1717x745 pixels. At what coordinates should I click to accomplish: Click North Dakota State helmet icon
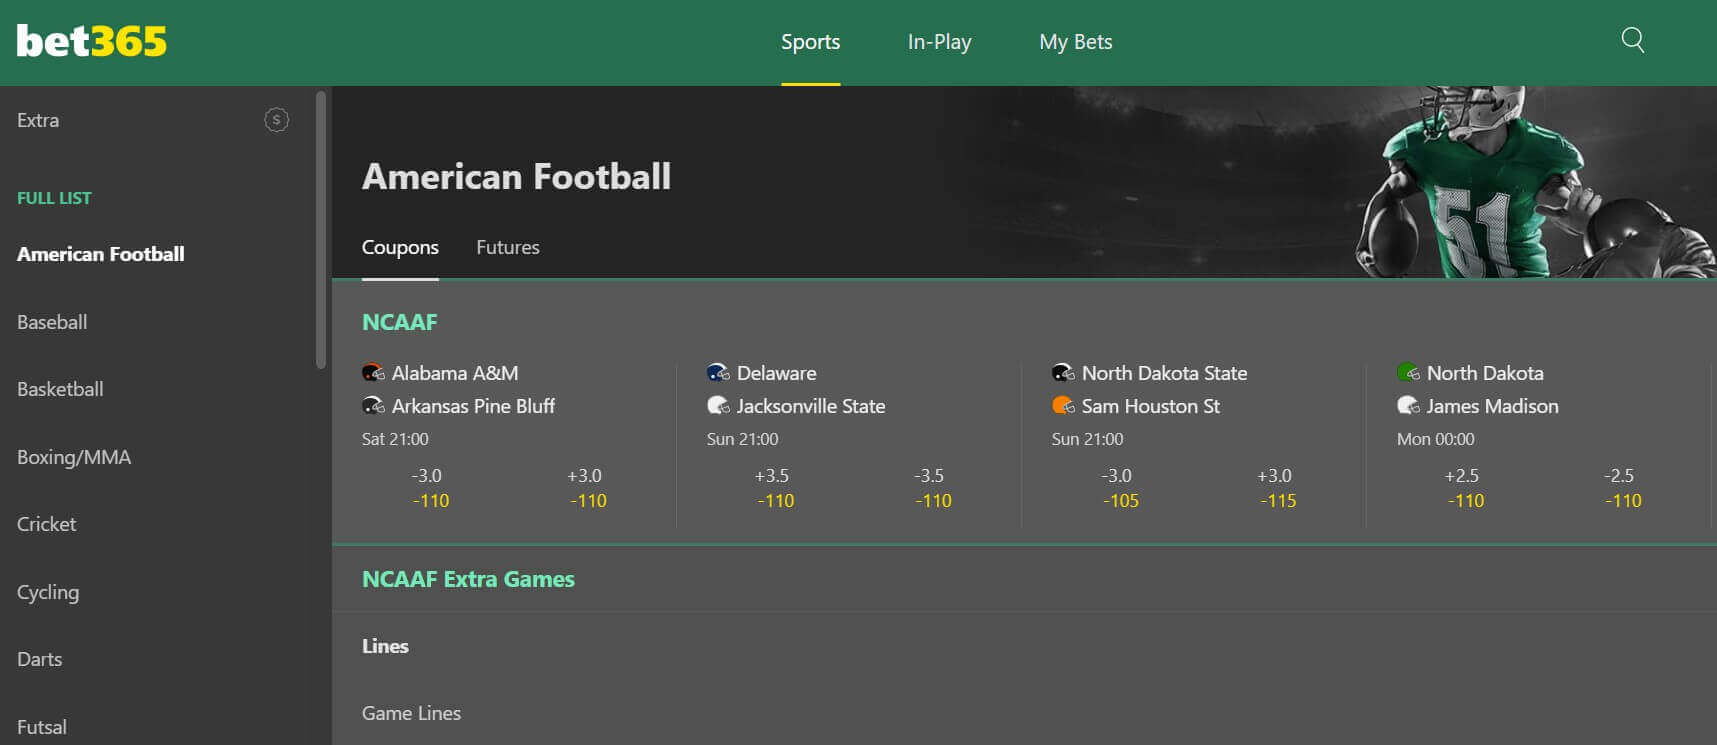(1063, 373)
